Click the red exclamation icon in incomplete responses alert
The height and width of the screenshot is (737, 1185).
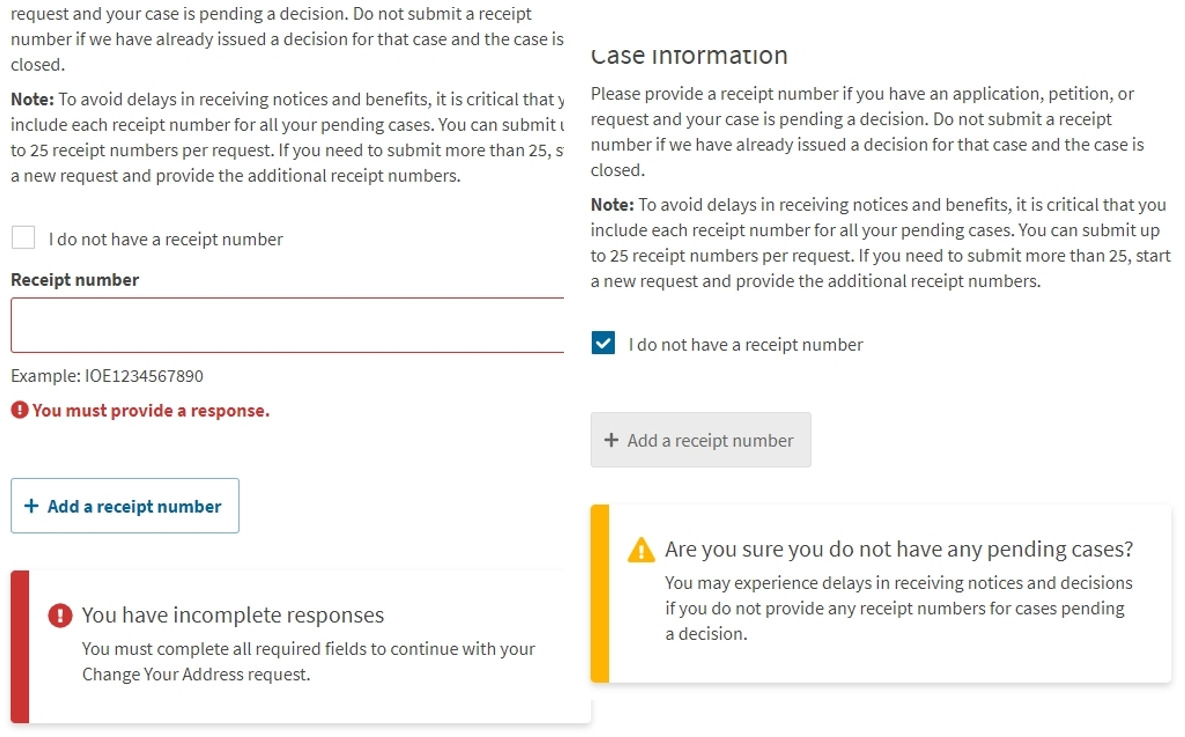(60, 615)
